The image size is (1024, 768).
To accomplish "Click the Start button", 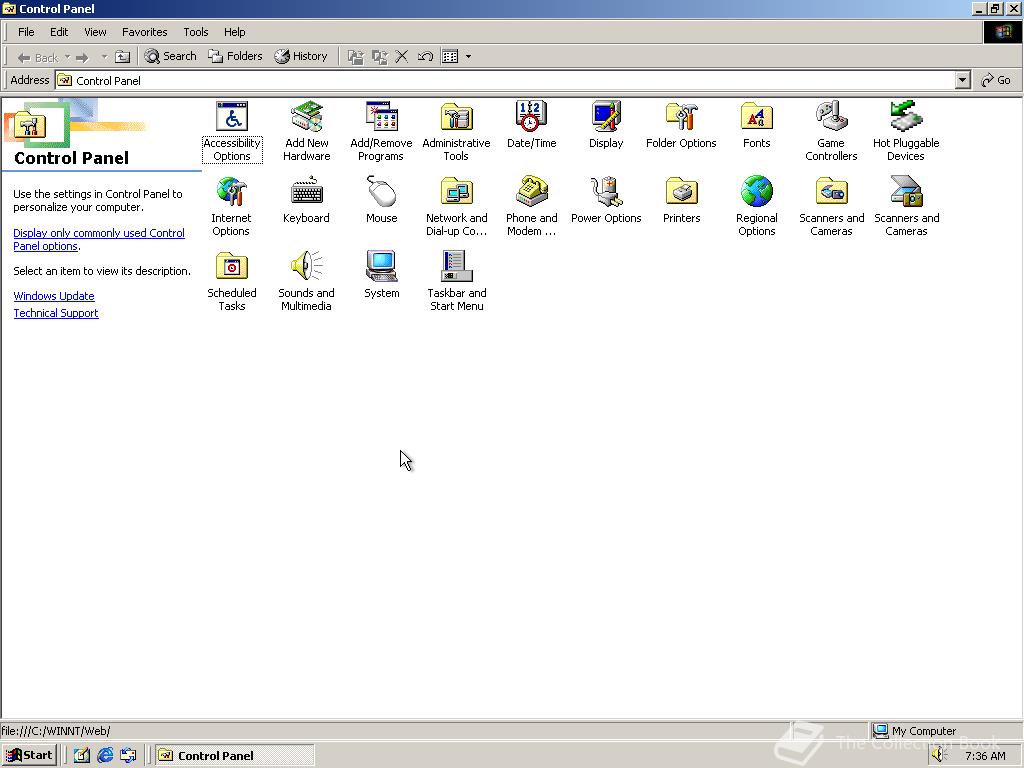I will pos(29,756).
